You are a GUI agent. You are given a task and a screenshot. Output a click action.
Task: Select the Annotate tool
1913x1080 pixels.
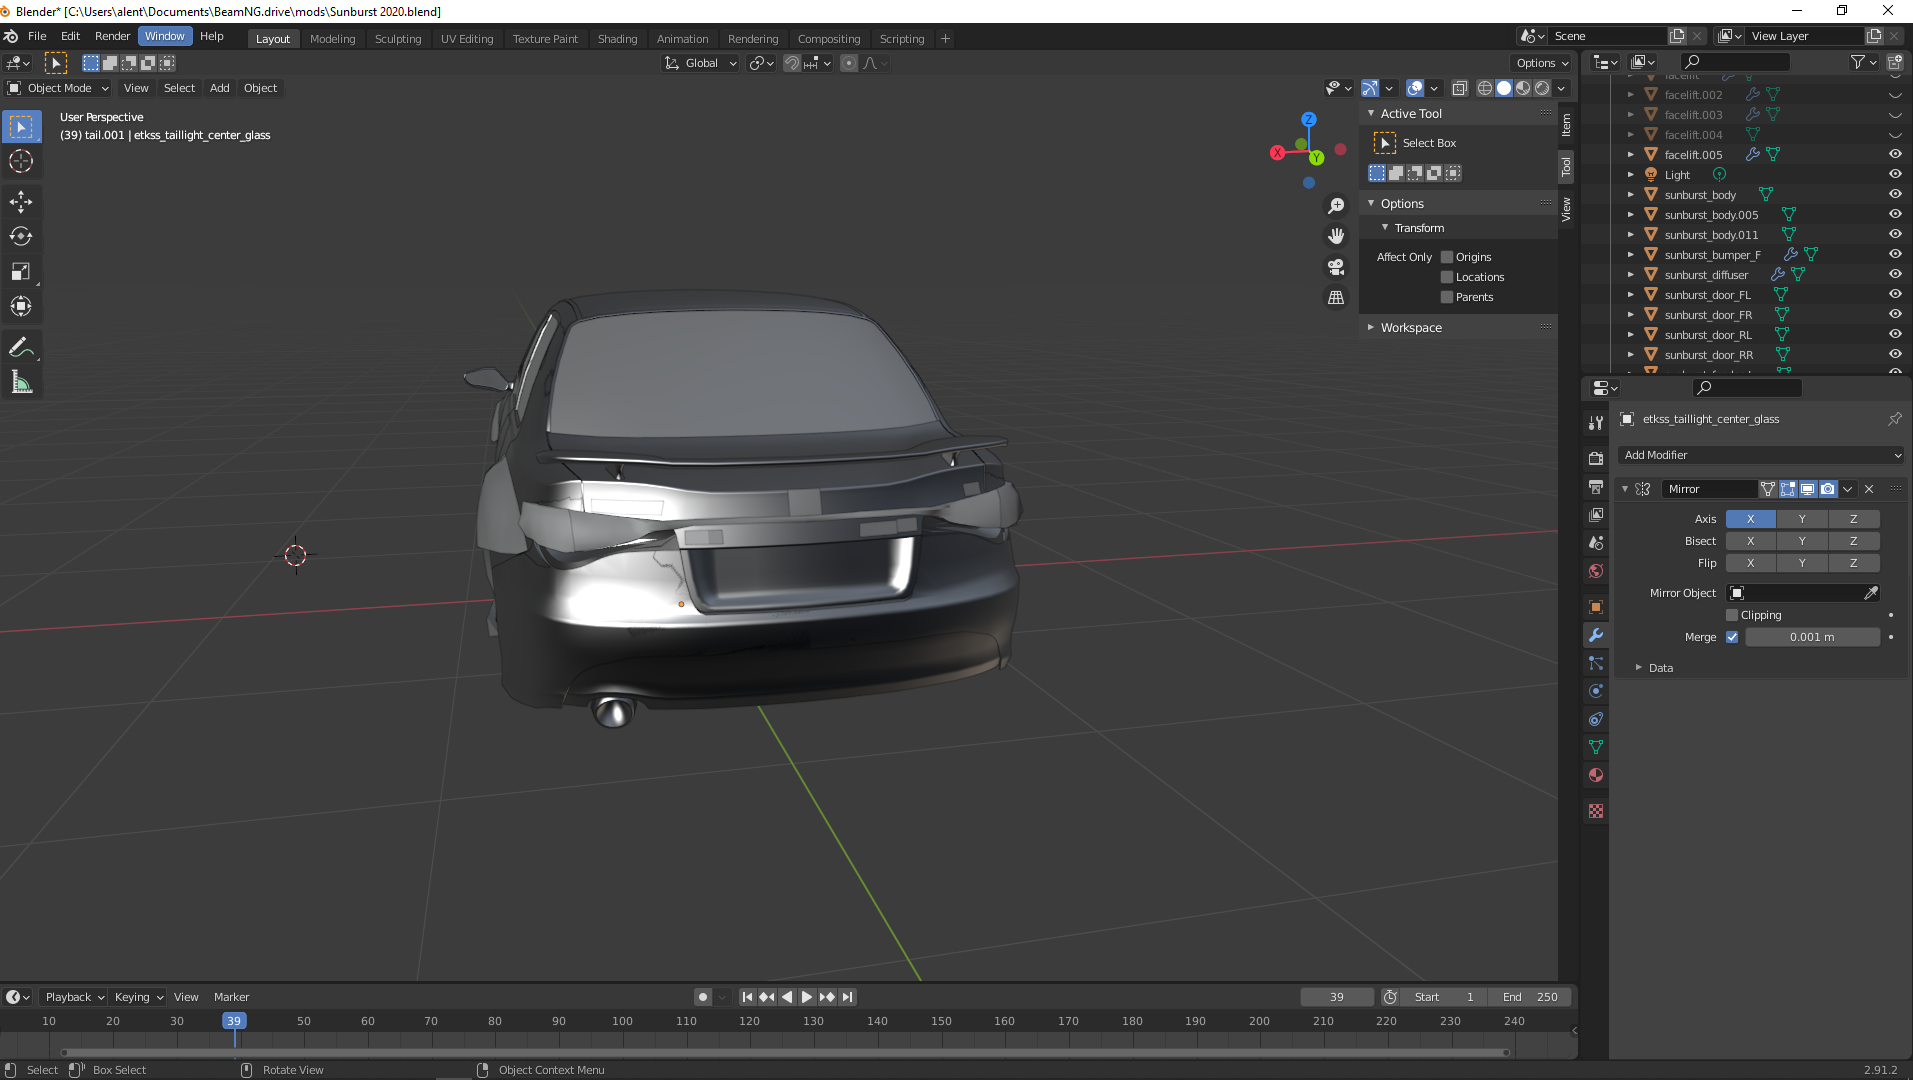coord(21,348)
